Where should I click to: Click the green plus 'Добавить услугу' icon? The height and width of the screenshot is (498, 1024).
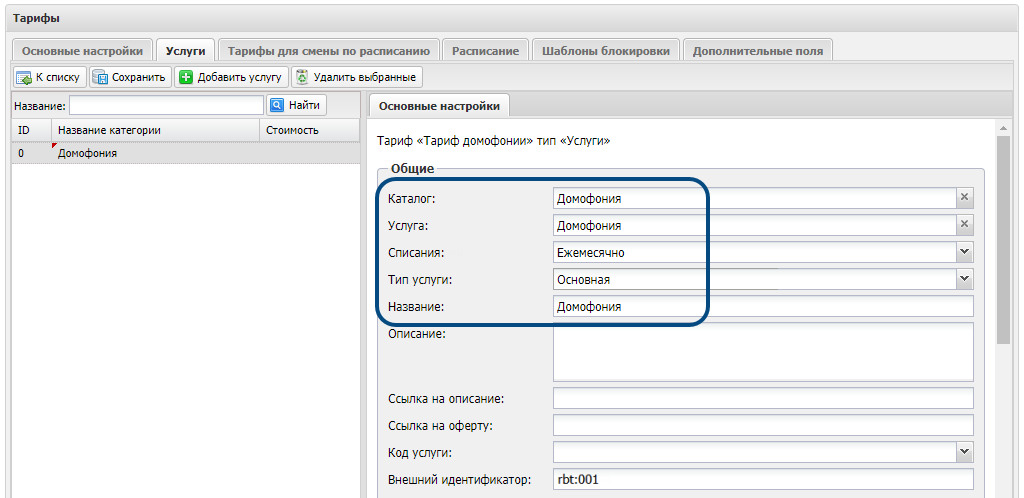186,77
